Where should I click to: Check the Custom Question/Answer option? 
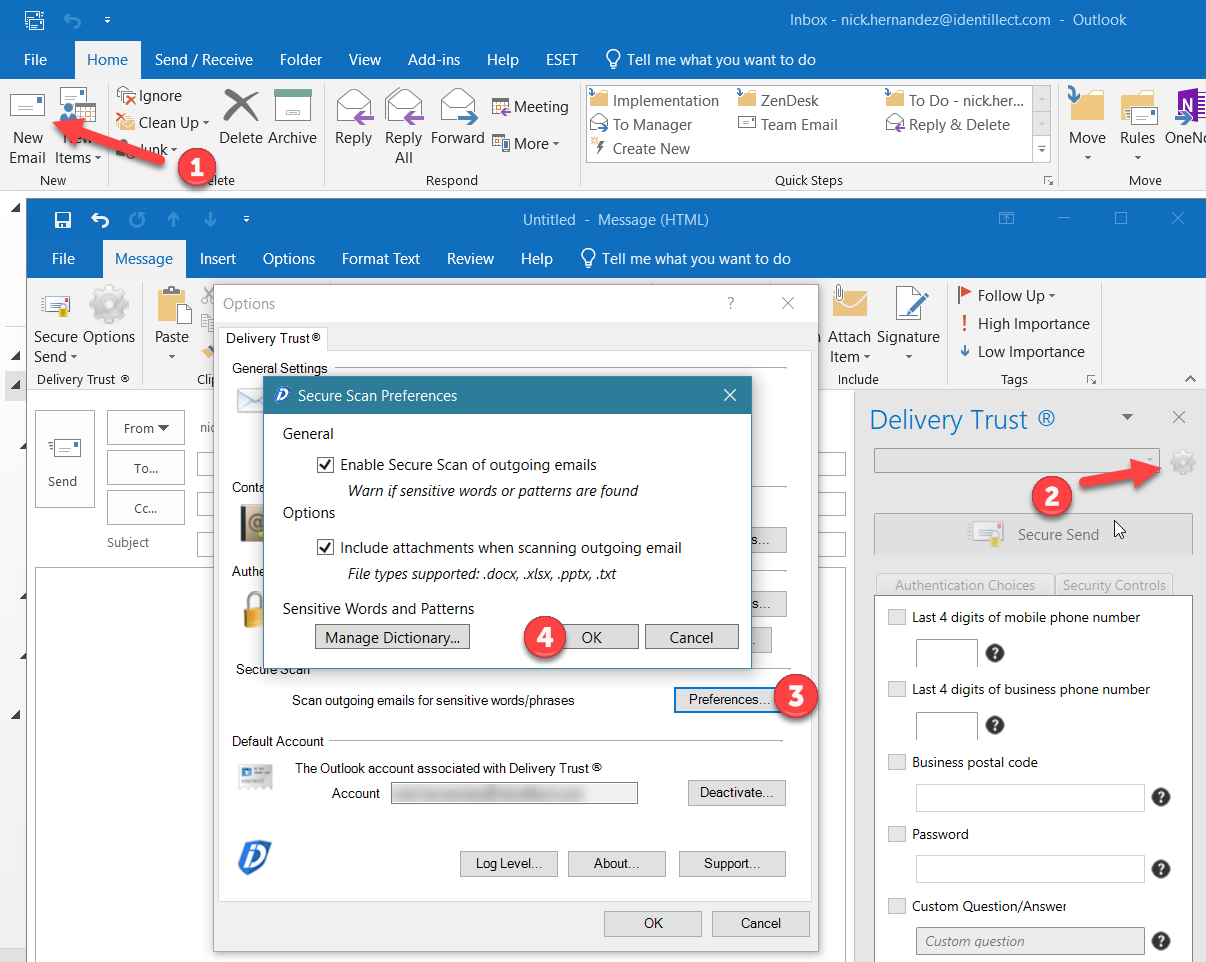pyautogui.click(x=897, y=906)
